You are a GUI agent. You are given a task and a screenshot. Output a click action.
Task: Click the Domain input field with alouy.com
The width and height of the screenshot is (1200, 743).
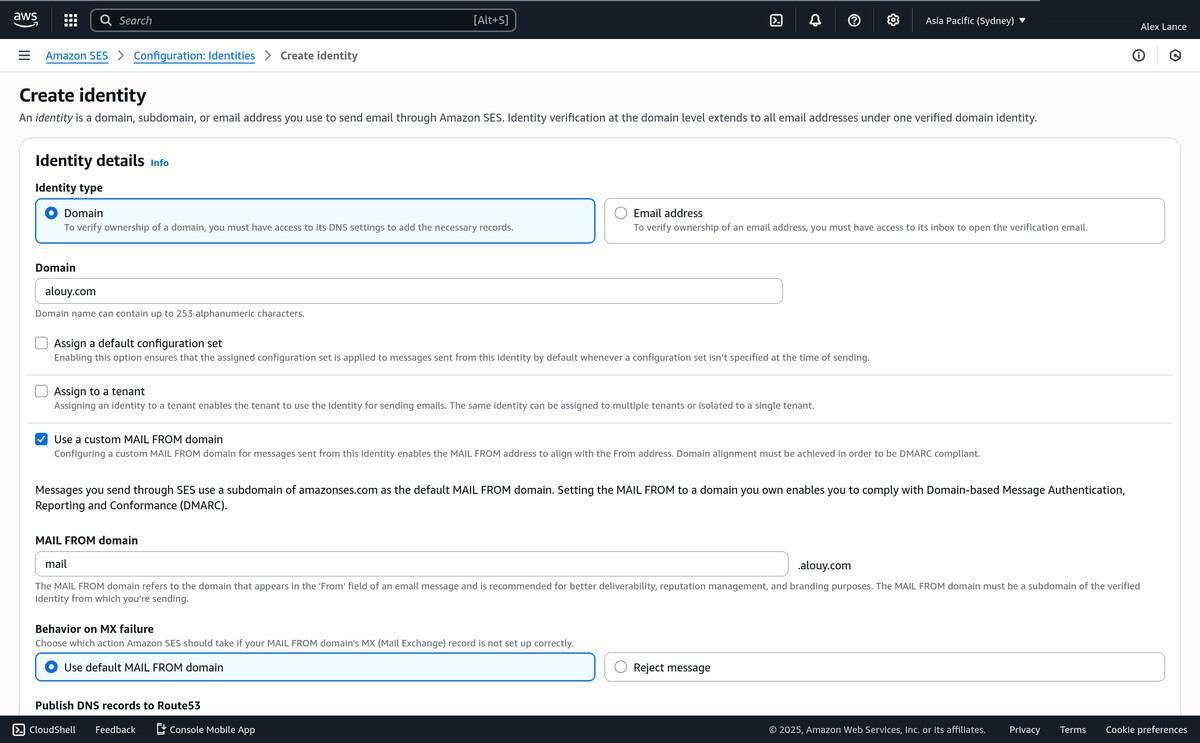[408, 291]
